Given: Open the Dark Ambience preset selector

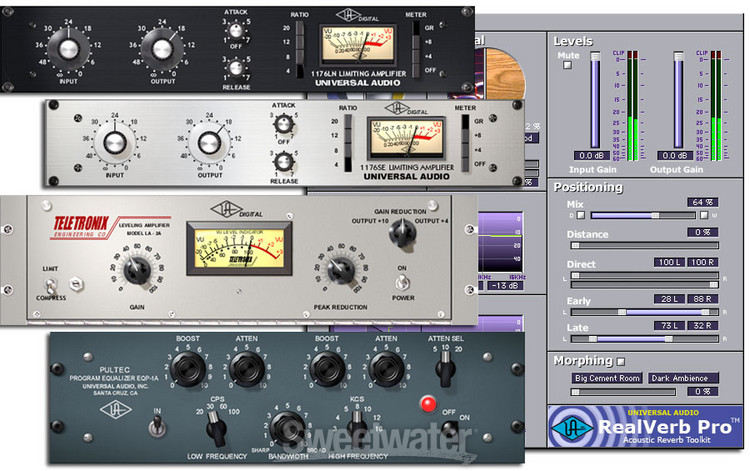Looking at the screenshot, I should [682, 379].
